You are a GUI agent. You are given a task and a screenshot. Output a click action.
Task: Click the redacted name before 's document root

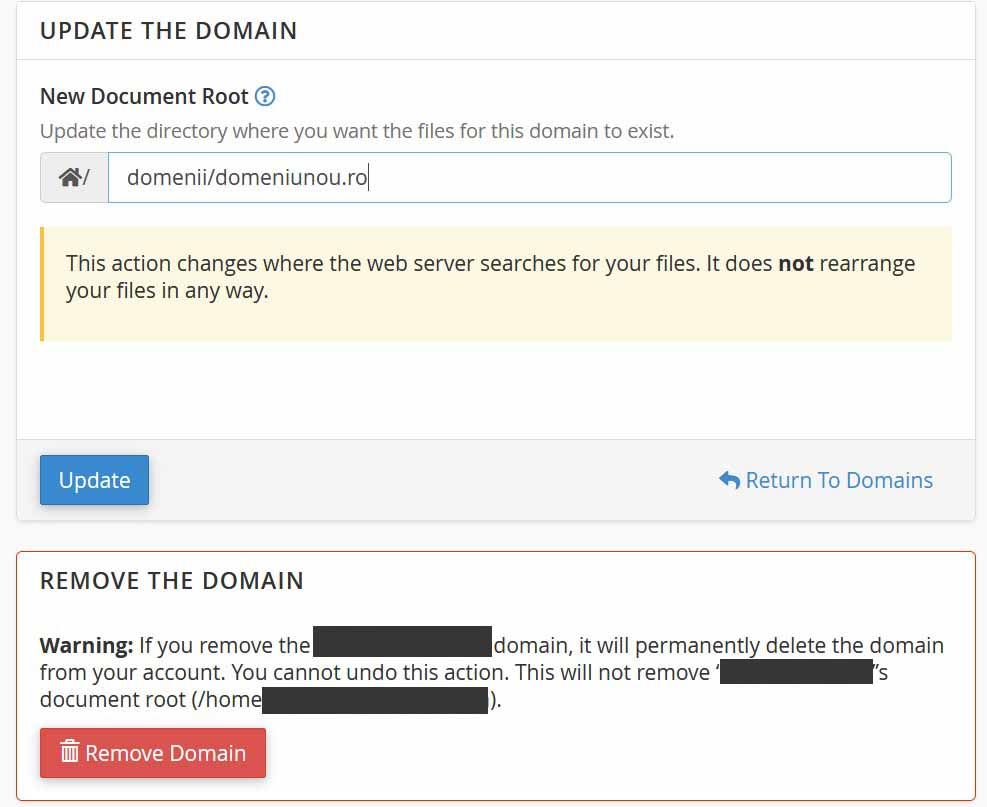pyautogui.click(x=797, y=672)
